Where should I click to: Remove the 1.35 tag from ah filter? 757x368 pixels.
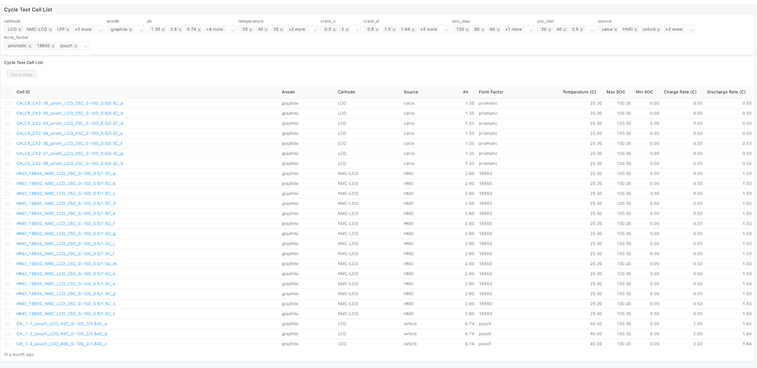(163, 29)
